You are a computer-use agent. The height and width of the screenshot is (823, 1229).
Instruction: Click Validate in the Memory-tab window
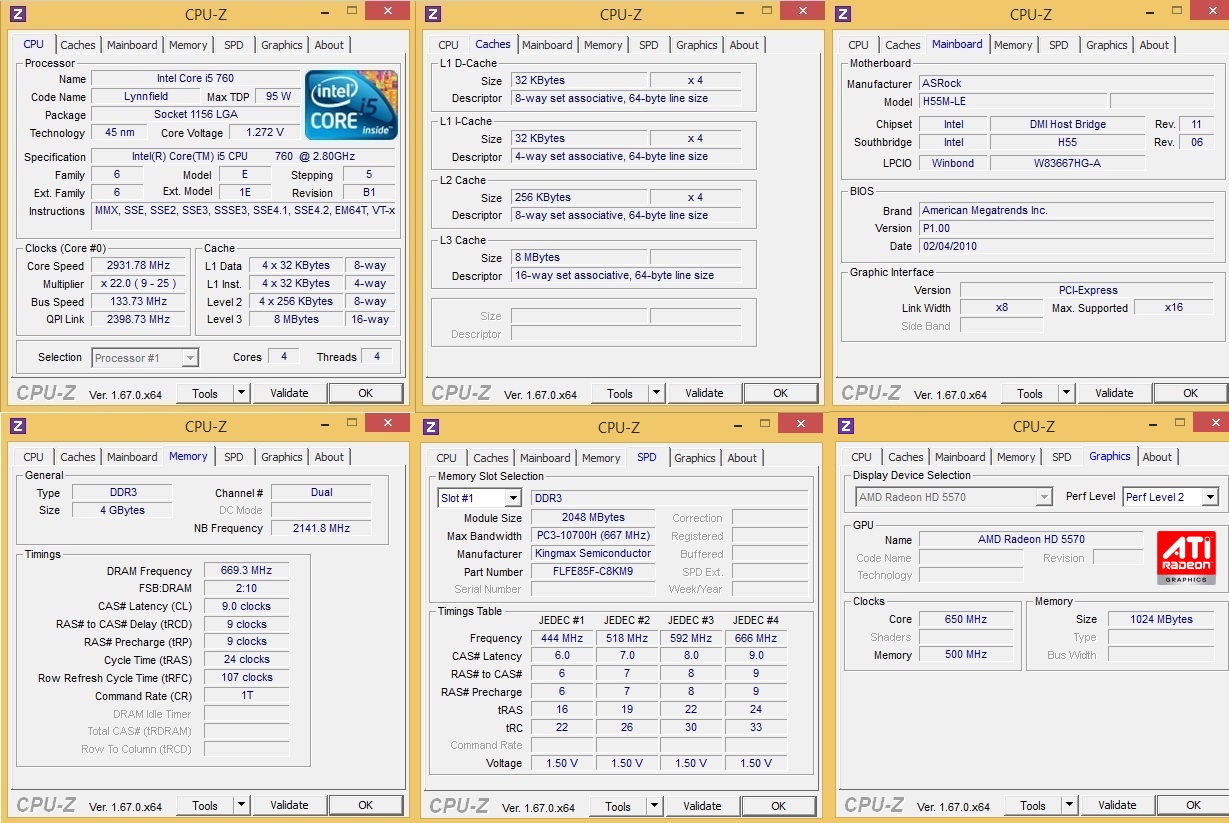[x=289, y=806]
